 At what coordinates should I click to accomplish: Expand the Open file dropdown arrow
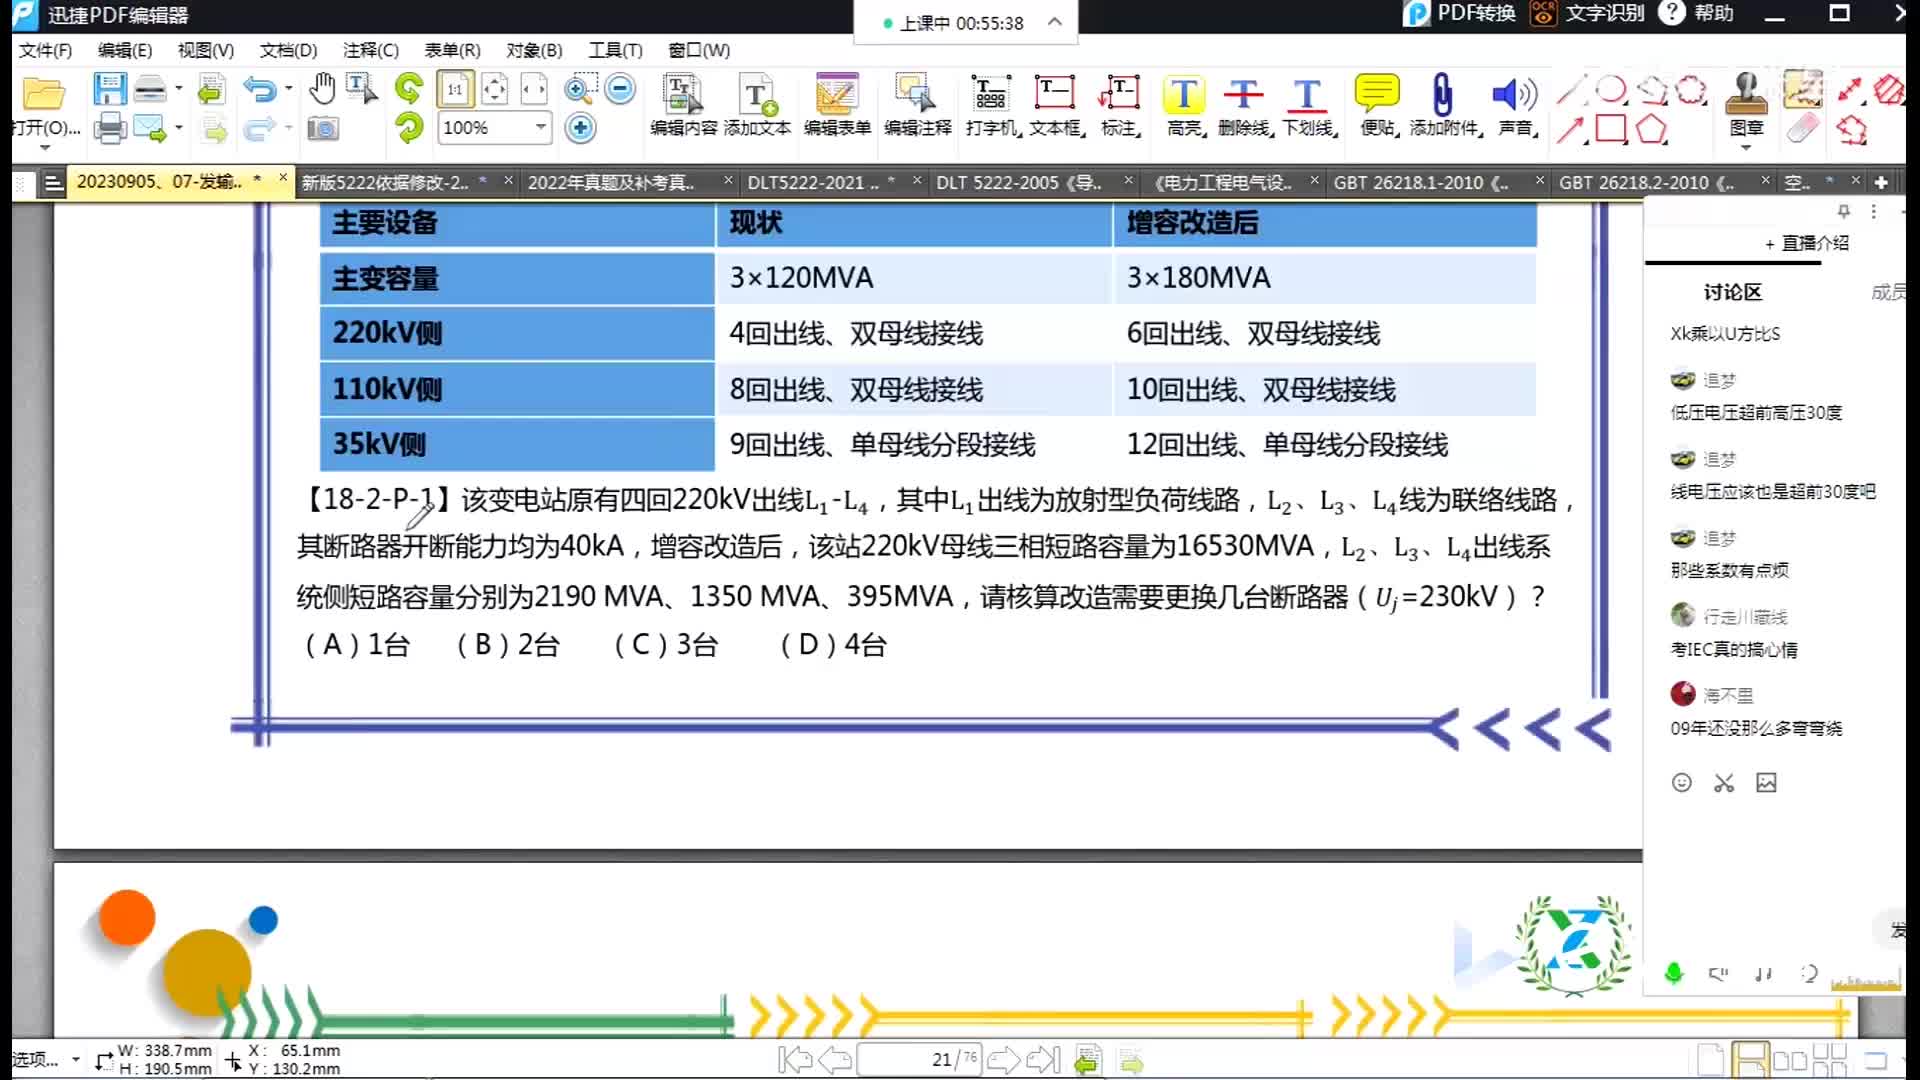(45, 148)
